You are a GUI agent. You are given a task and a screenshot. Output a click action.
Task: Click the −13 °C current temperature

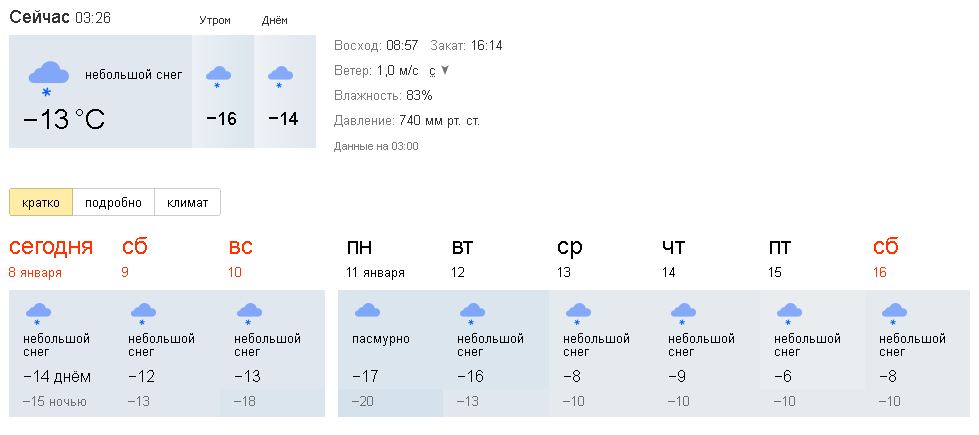click(64, 119)
